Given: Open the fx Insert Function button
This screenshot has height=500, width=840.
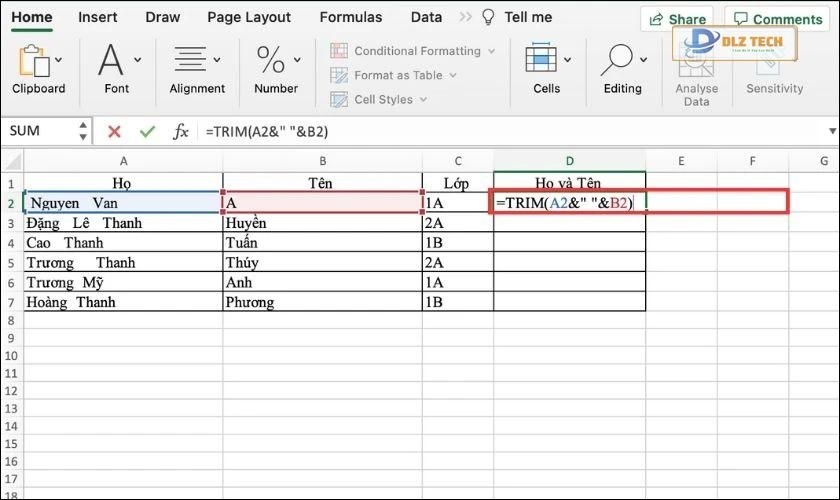Looking at the screenshot, I should pos(181,131).
